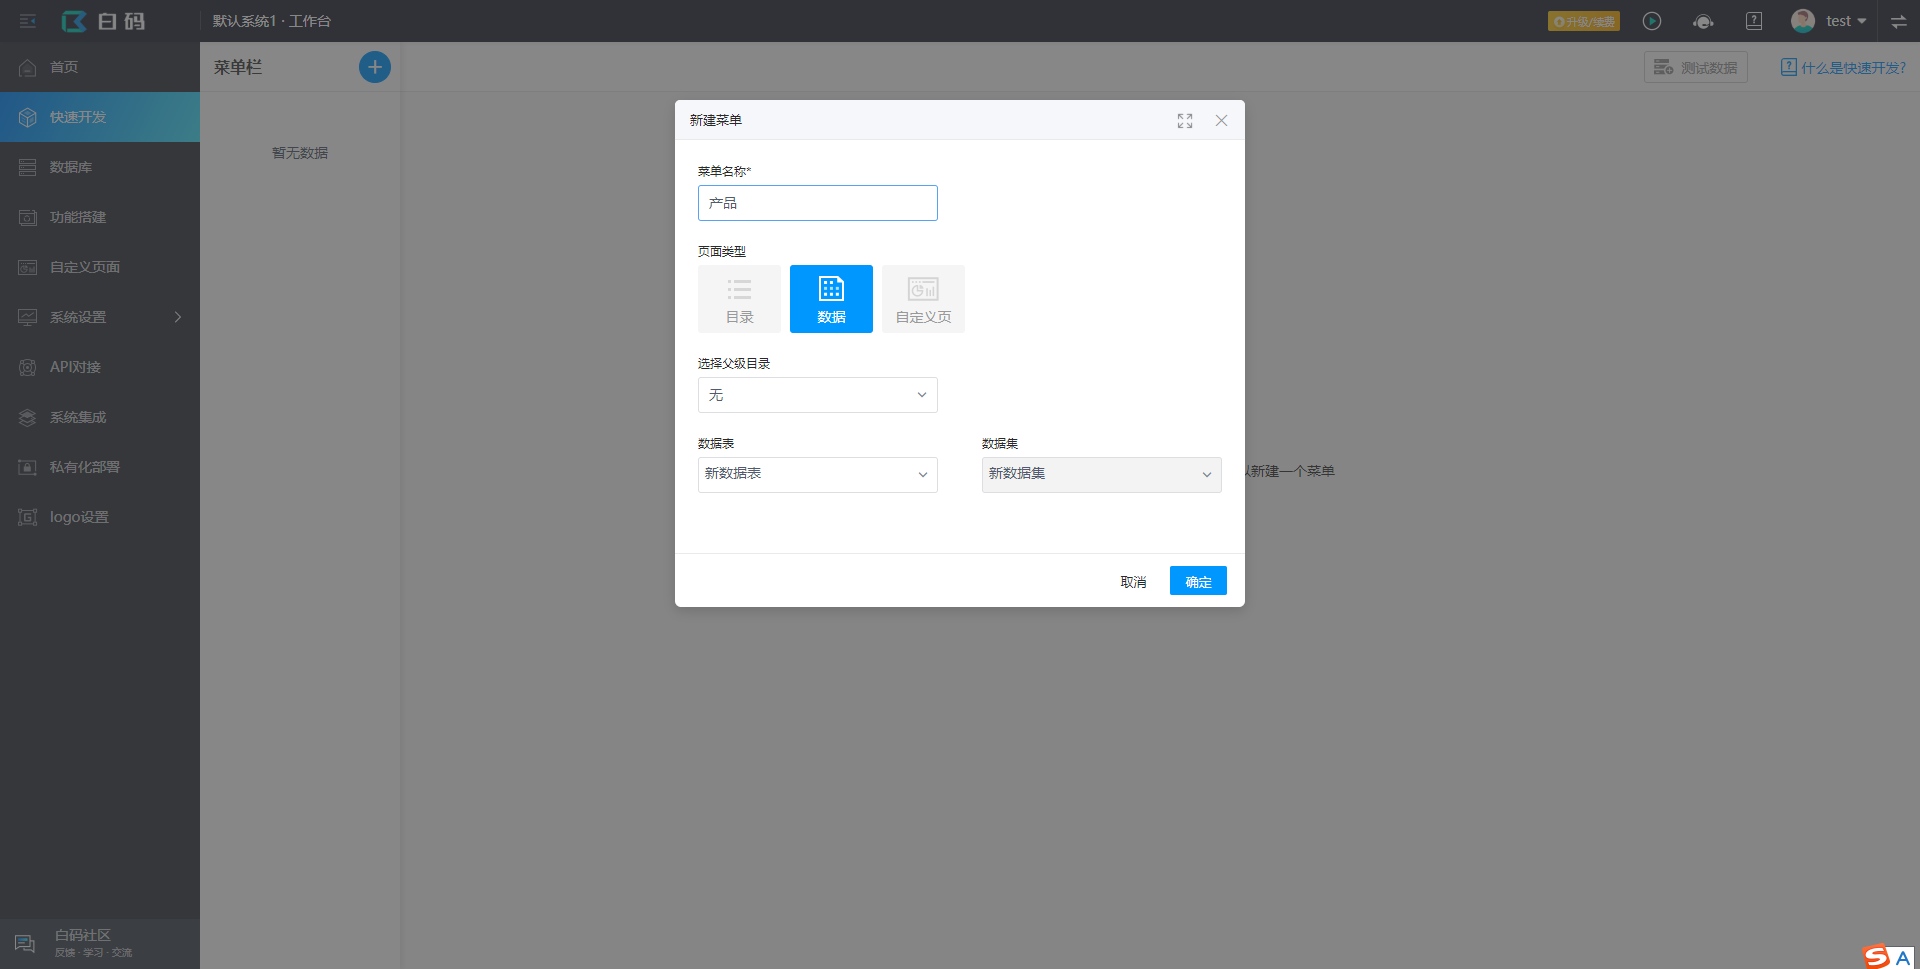
Task: Go to 功能搭建 in sidebar
Action: tap(100, 217)
